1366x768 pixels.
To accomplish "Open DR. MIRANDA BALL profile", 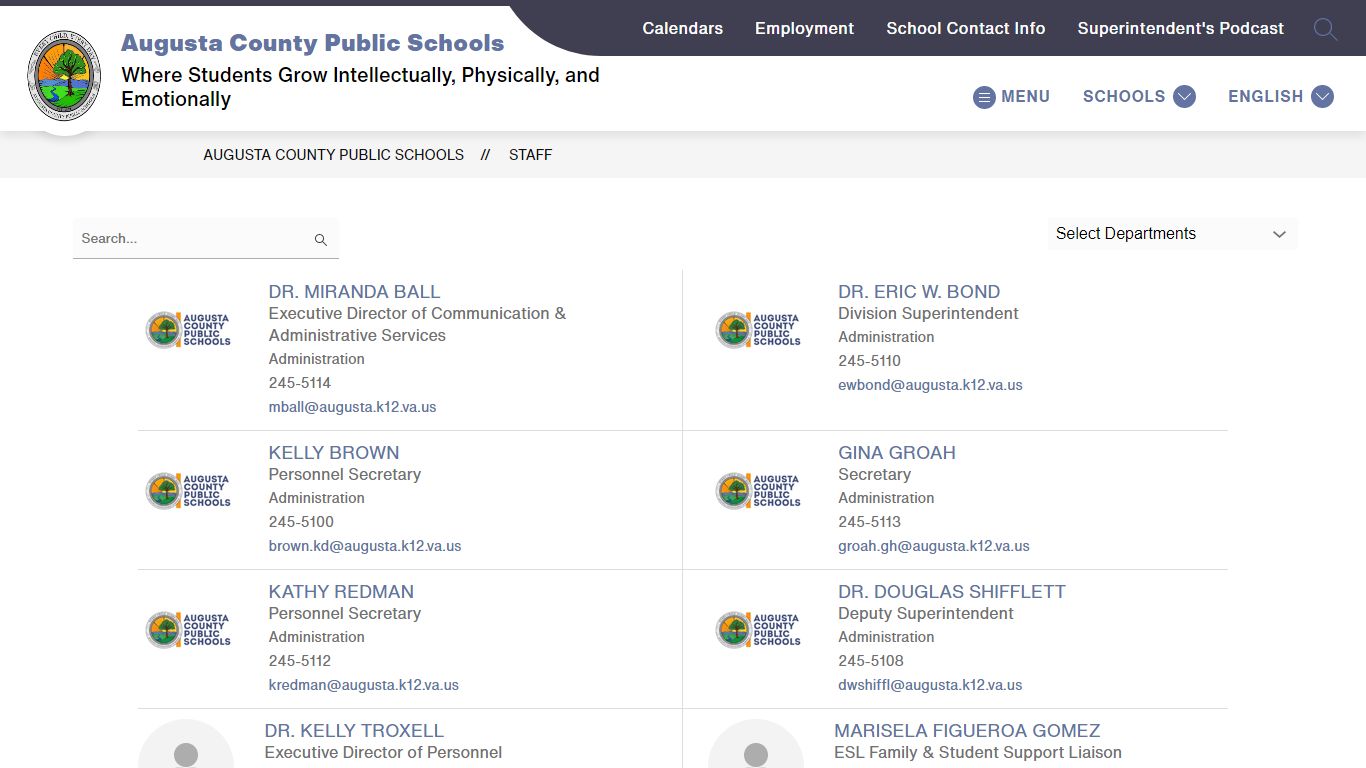I will tap(354, 292).
